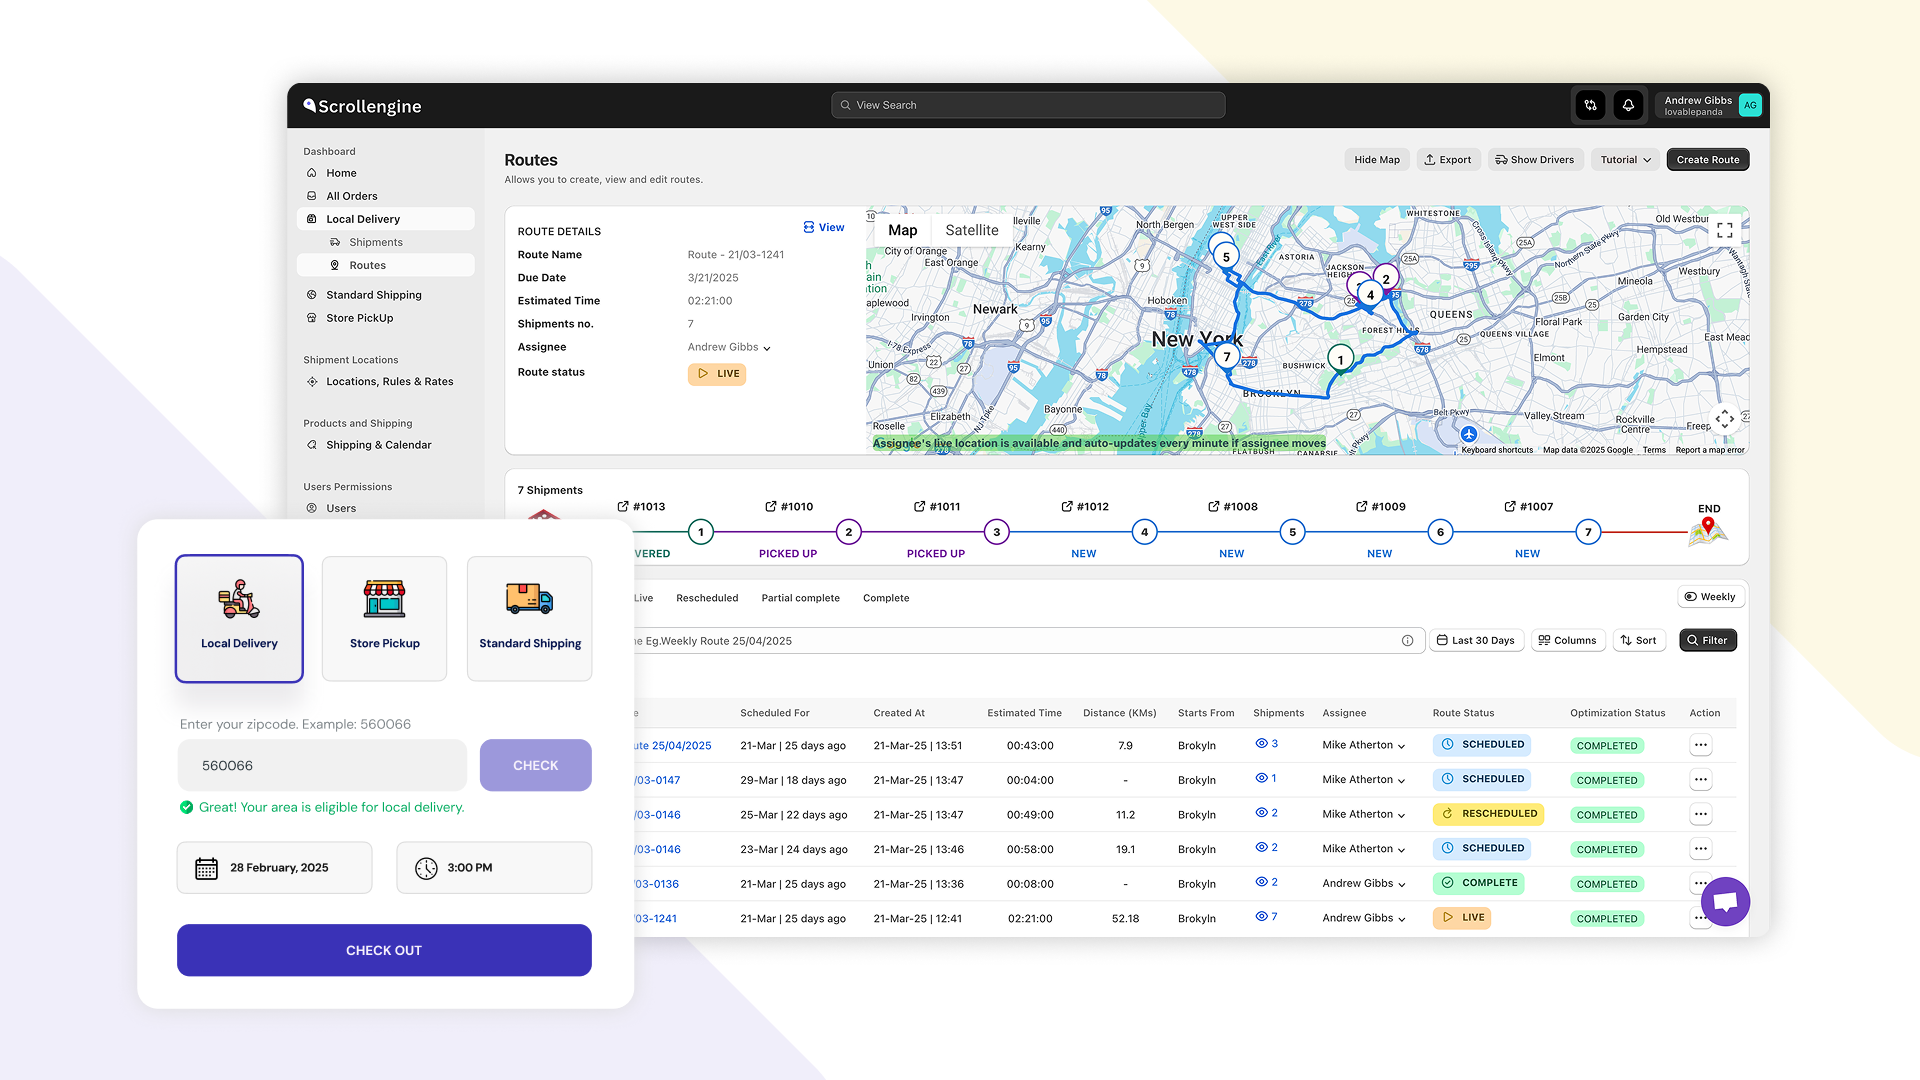
Task: Switch map to Satellite view
Action: point(971,230)
